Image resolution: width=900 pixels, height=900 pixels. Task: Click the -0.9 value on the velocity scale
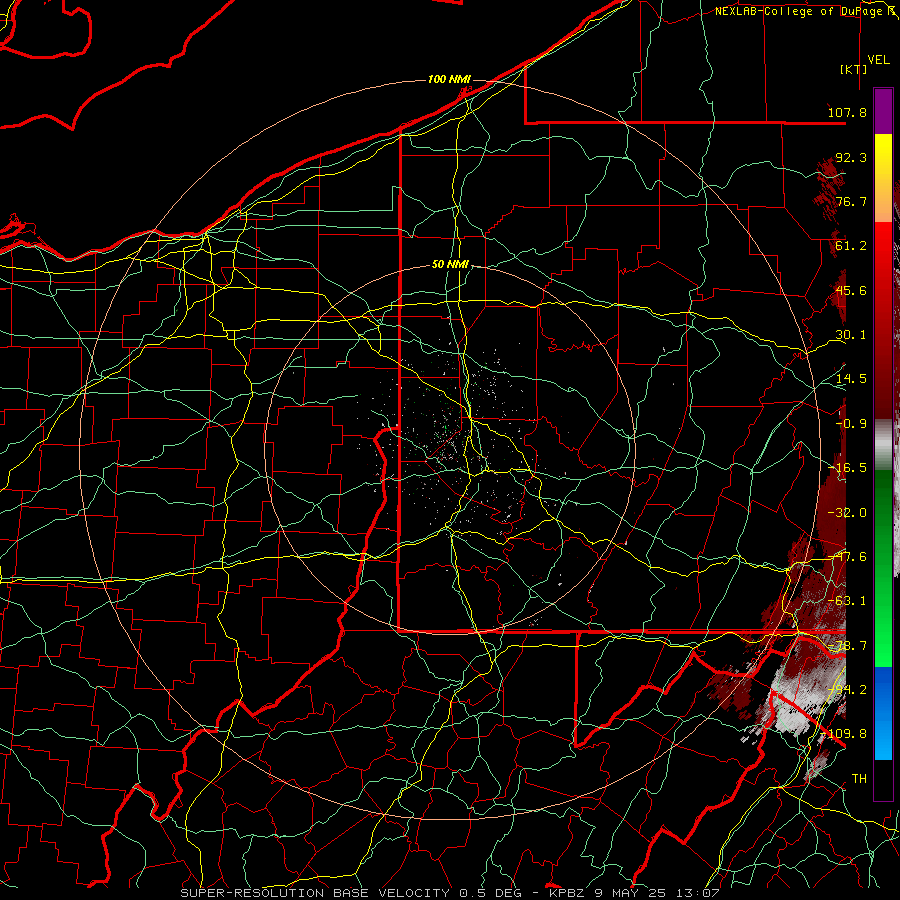coord(851,424)
